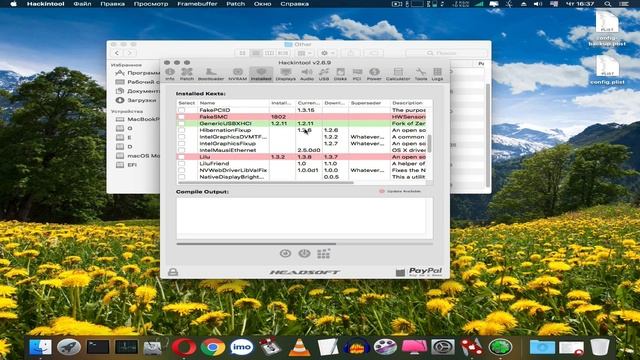Open the Patch menu in menu bar
The width and height of the screenshot is (640, 360).
(x=236, y=4)
